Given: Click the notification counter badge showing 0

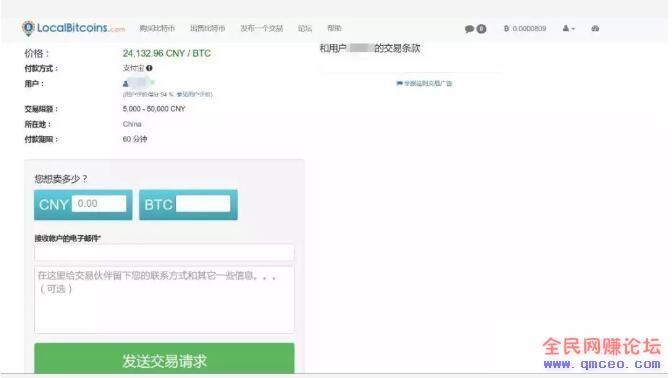Looking at the screenshot, I should [481, 29].
